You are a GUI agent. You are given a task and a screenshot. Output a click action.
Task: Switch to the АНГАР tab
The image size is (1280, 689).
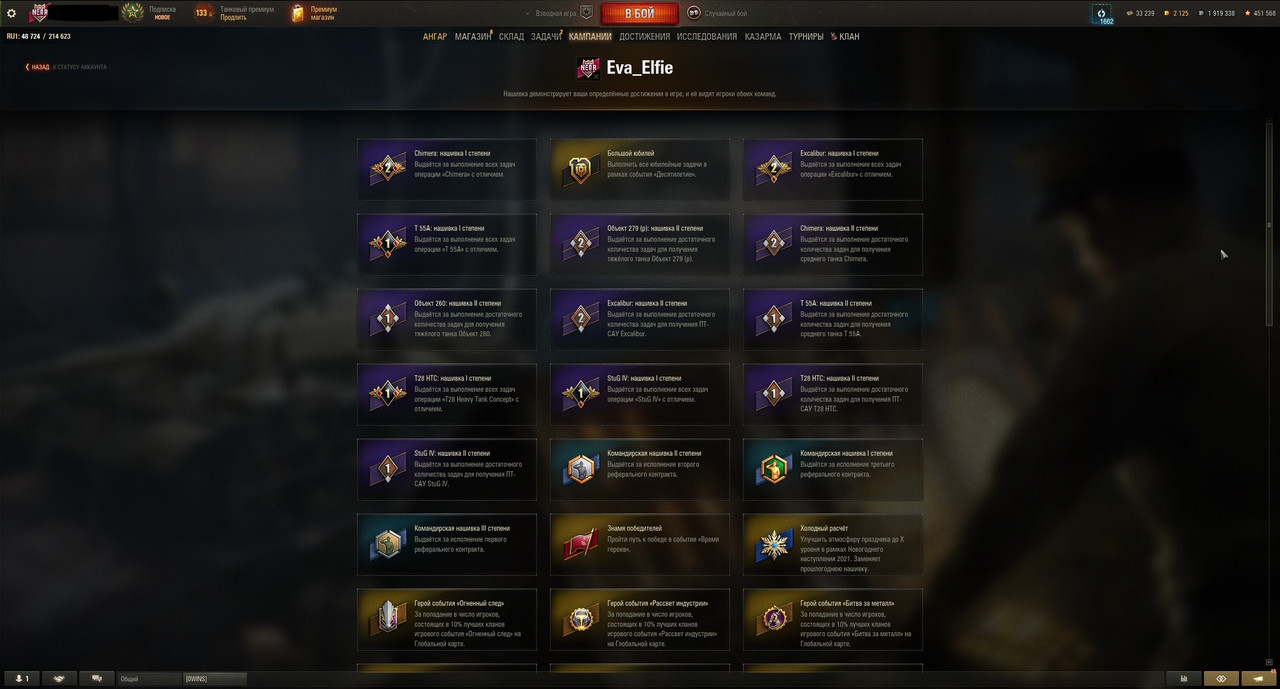pyautogui.click(x=435, y=37)
